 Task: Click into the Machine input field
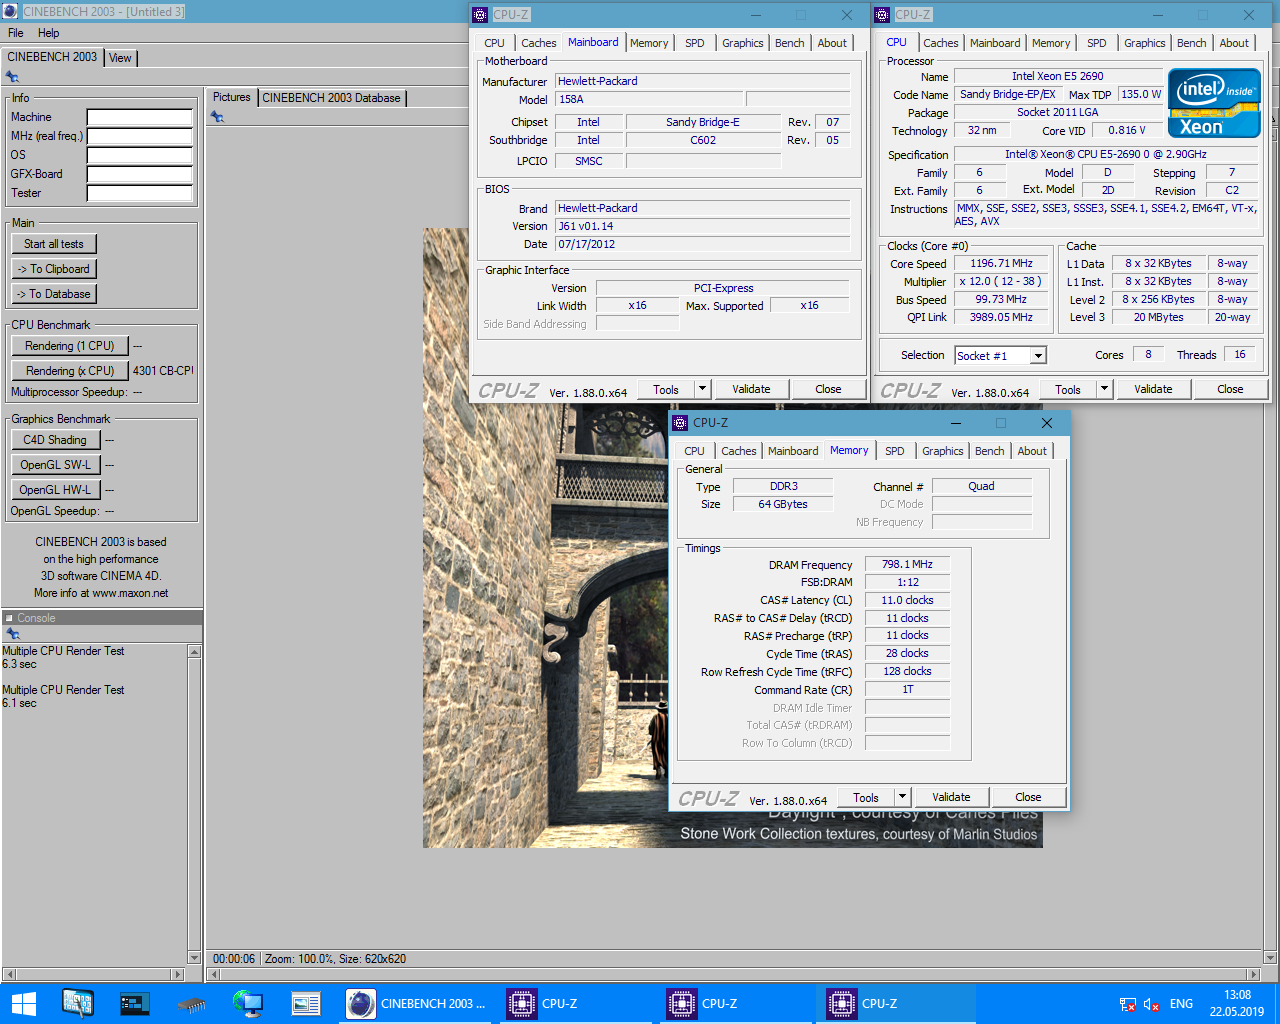[139, 118]
